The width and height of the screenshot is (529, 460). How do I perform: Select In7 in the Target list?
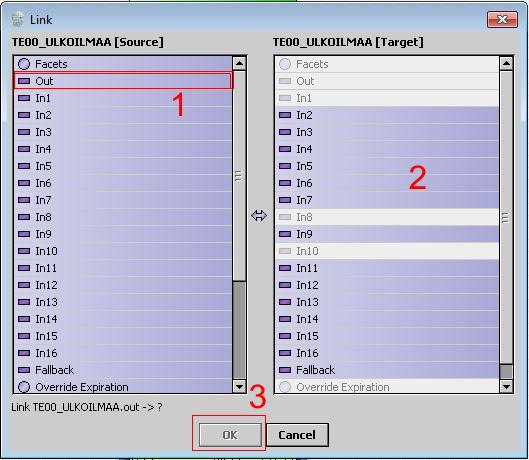[387, 200]
